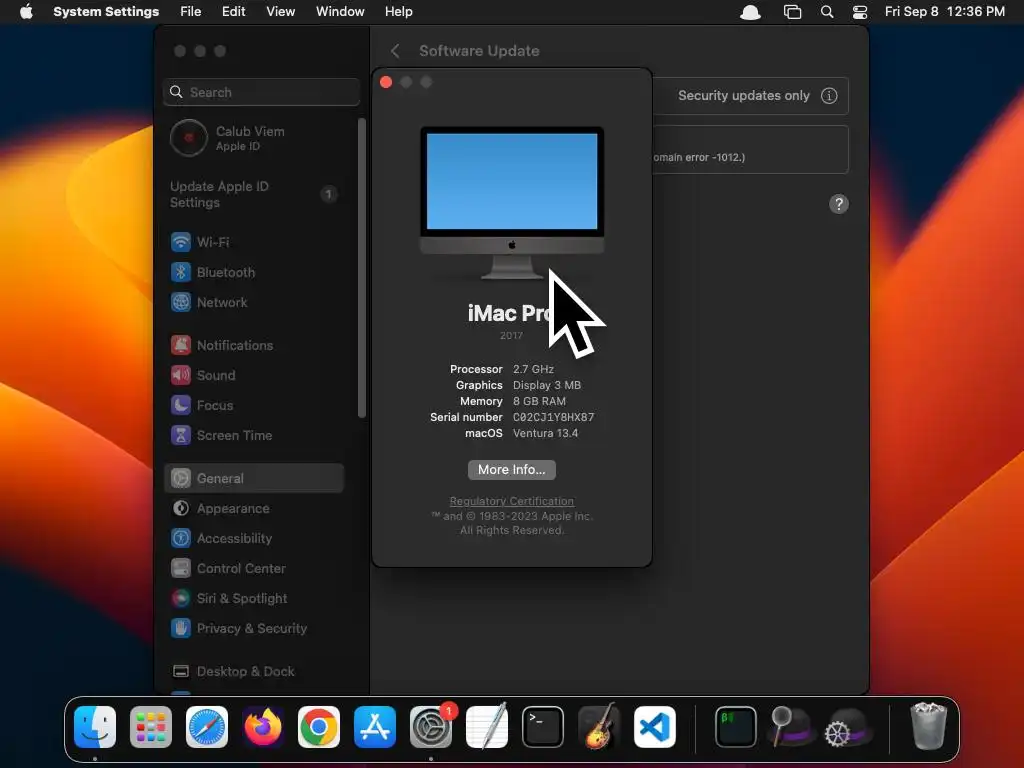Launch Finder from the Dock
Image resolution: width=1024 pixels, height=768 pixels.
[95, 727]
